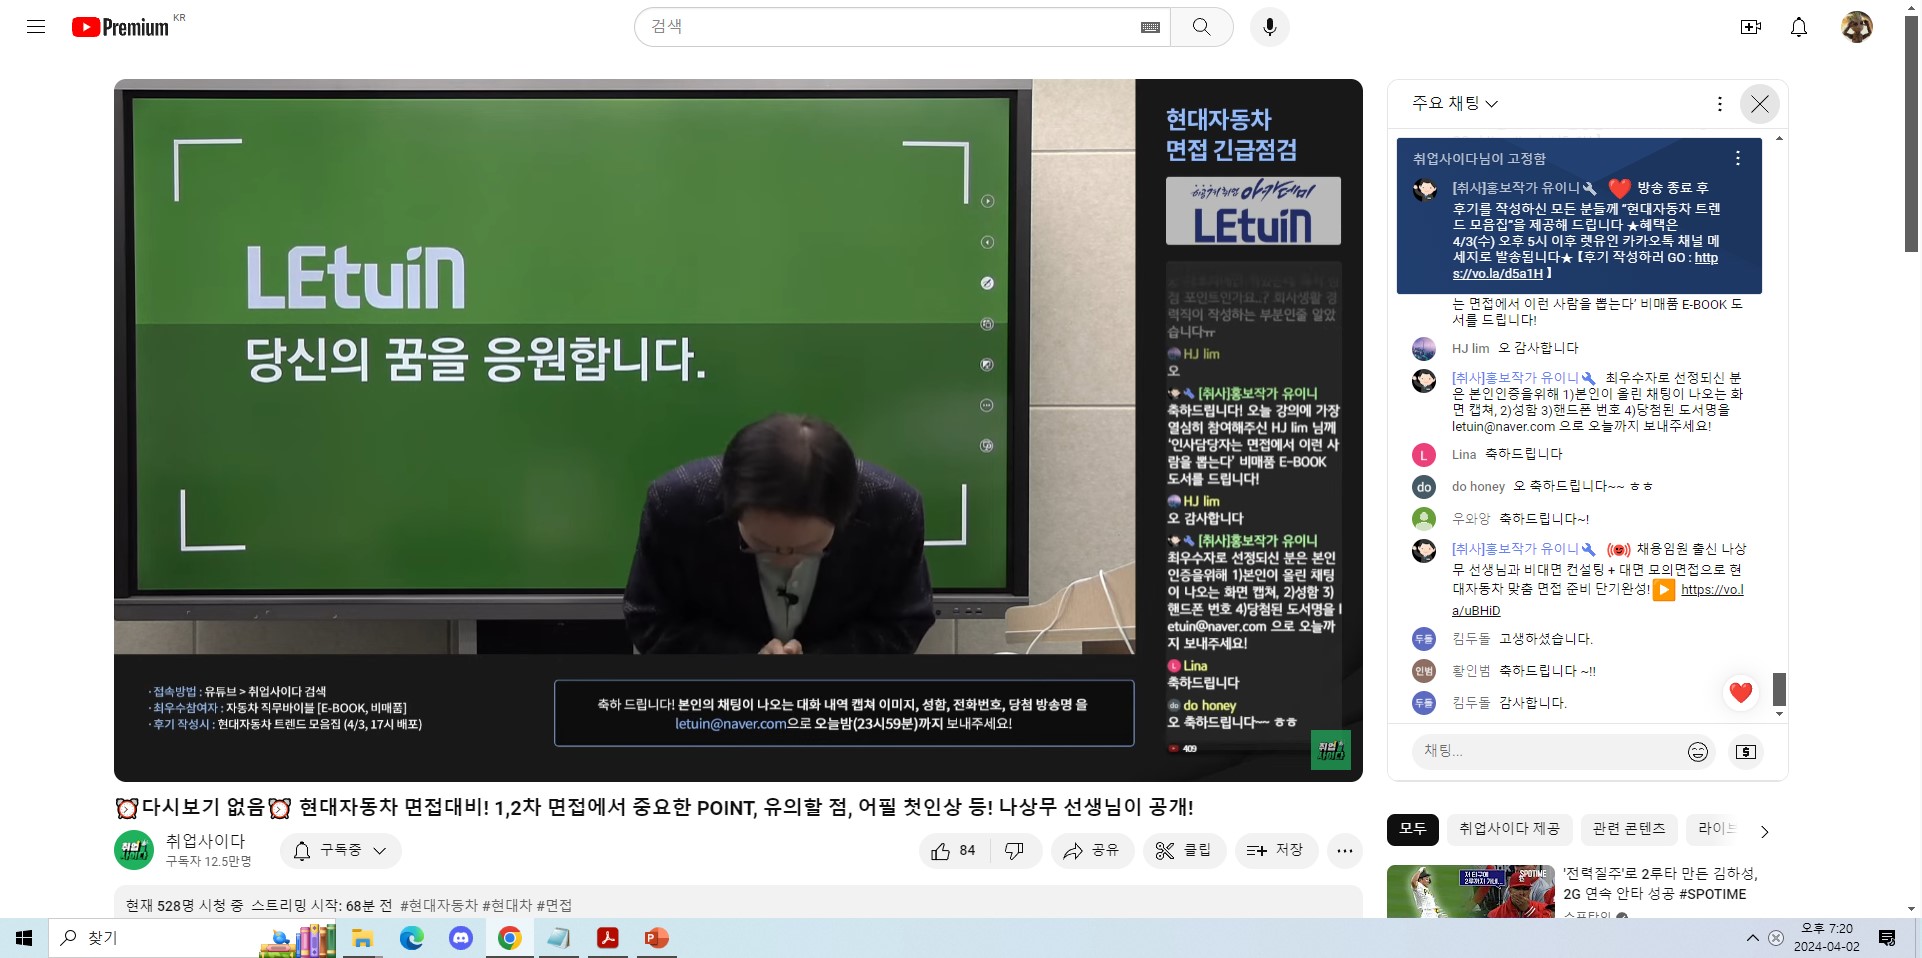
Task: Expand the 주요 채팅 chat mode dropdown
Action: point(1455,103)
